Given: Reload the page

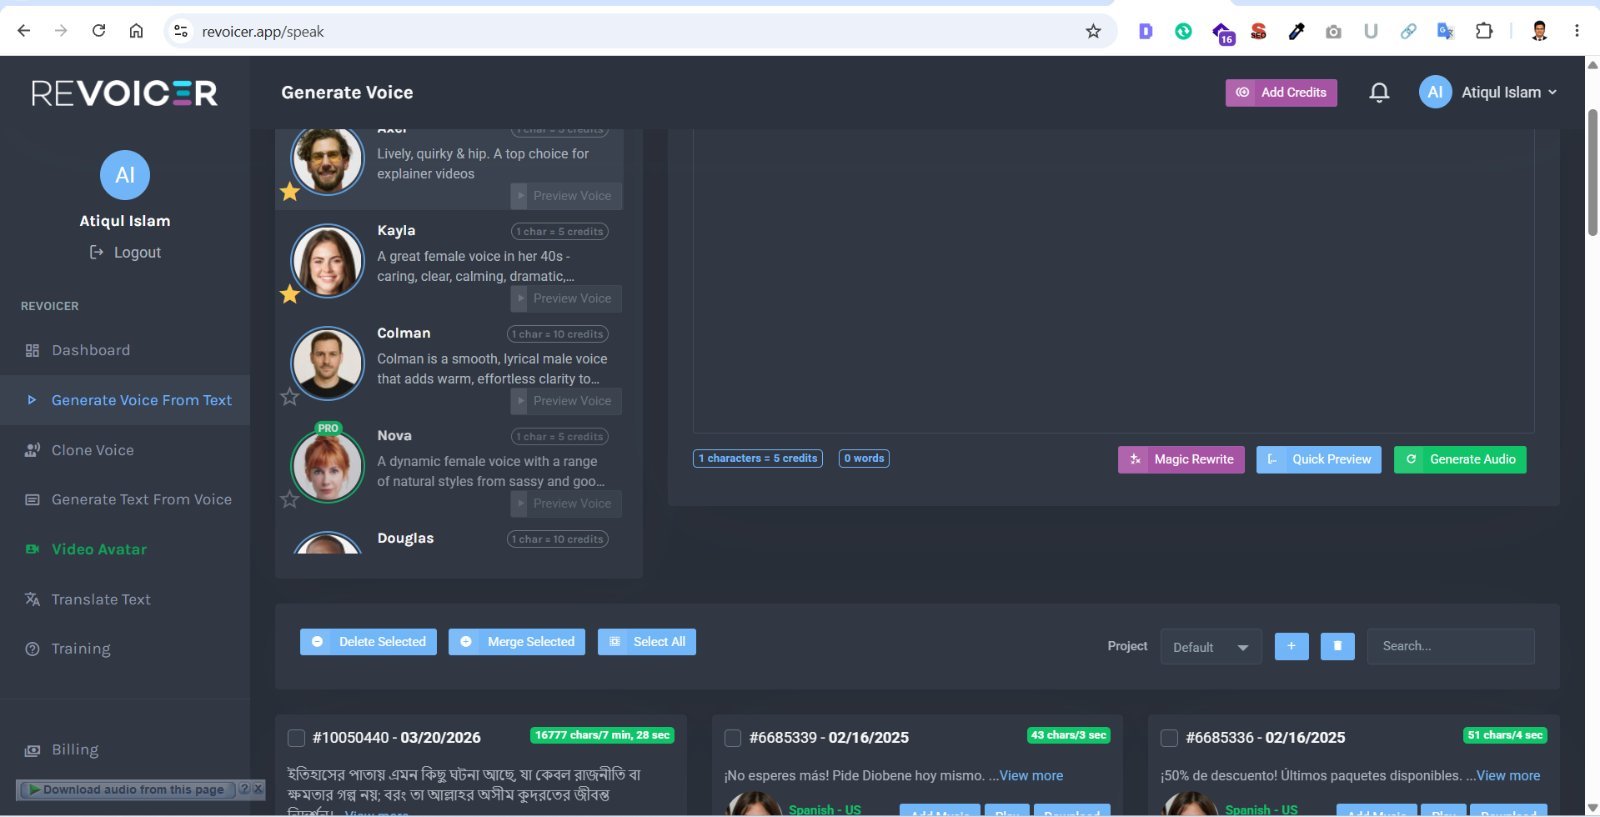Looking at the screenshot, I should (99, 31).
